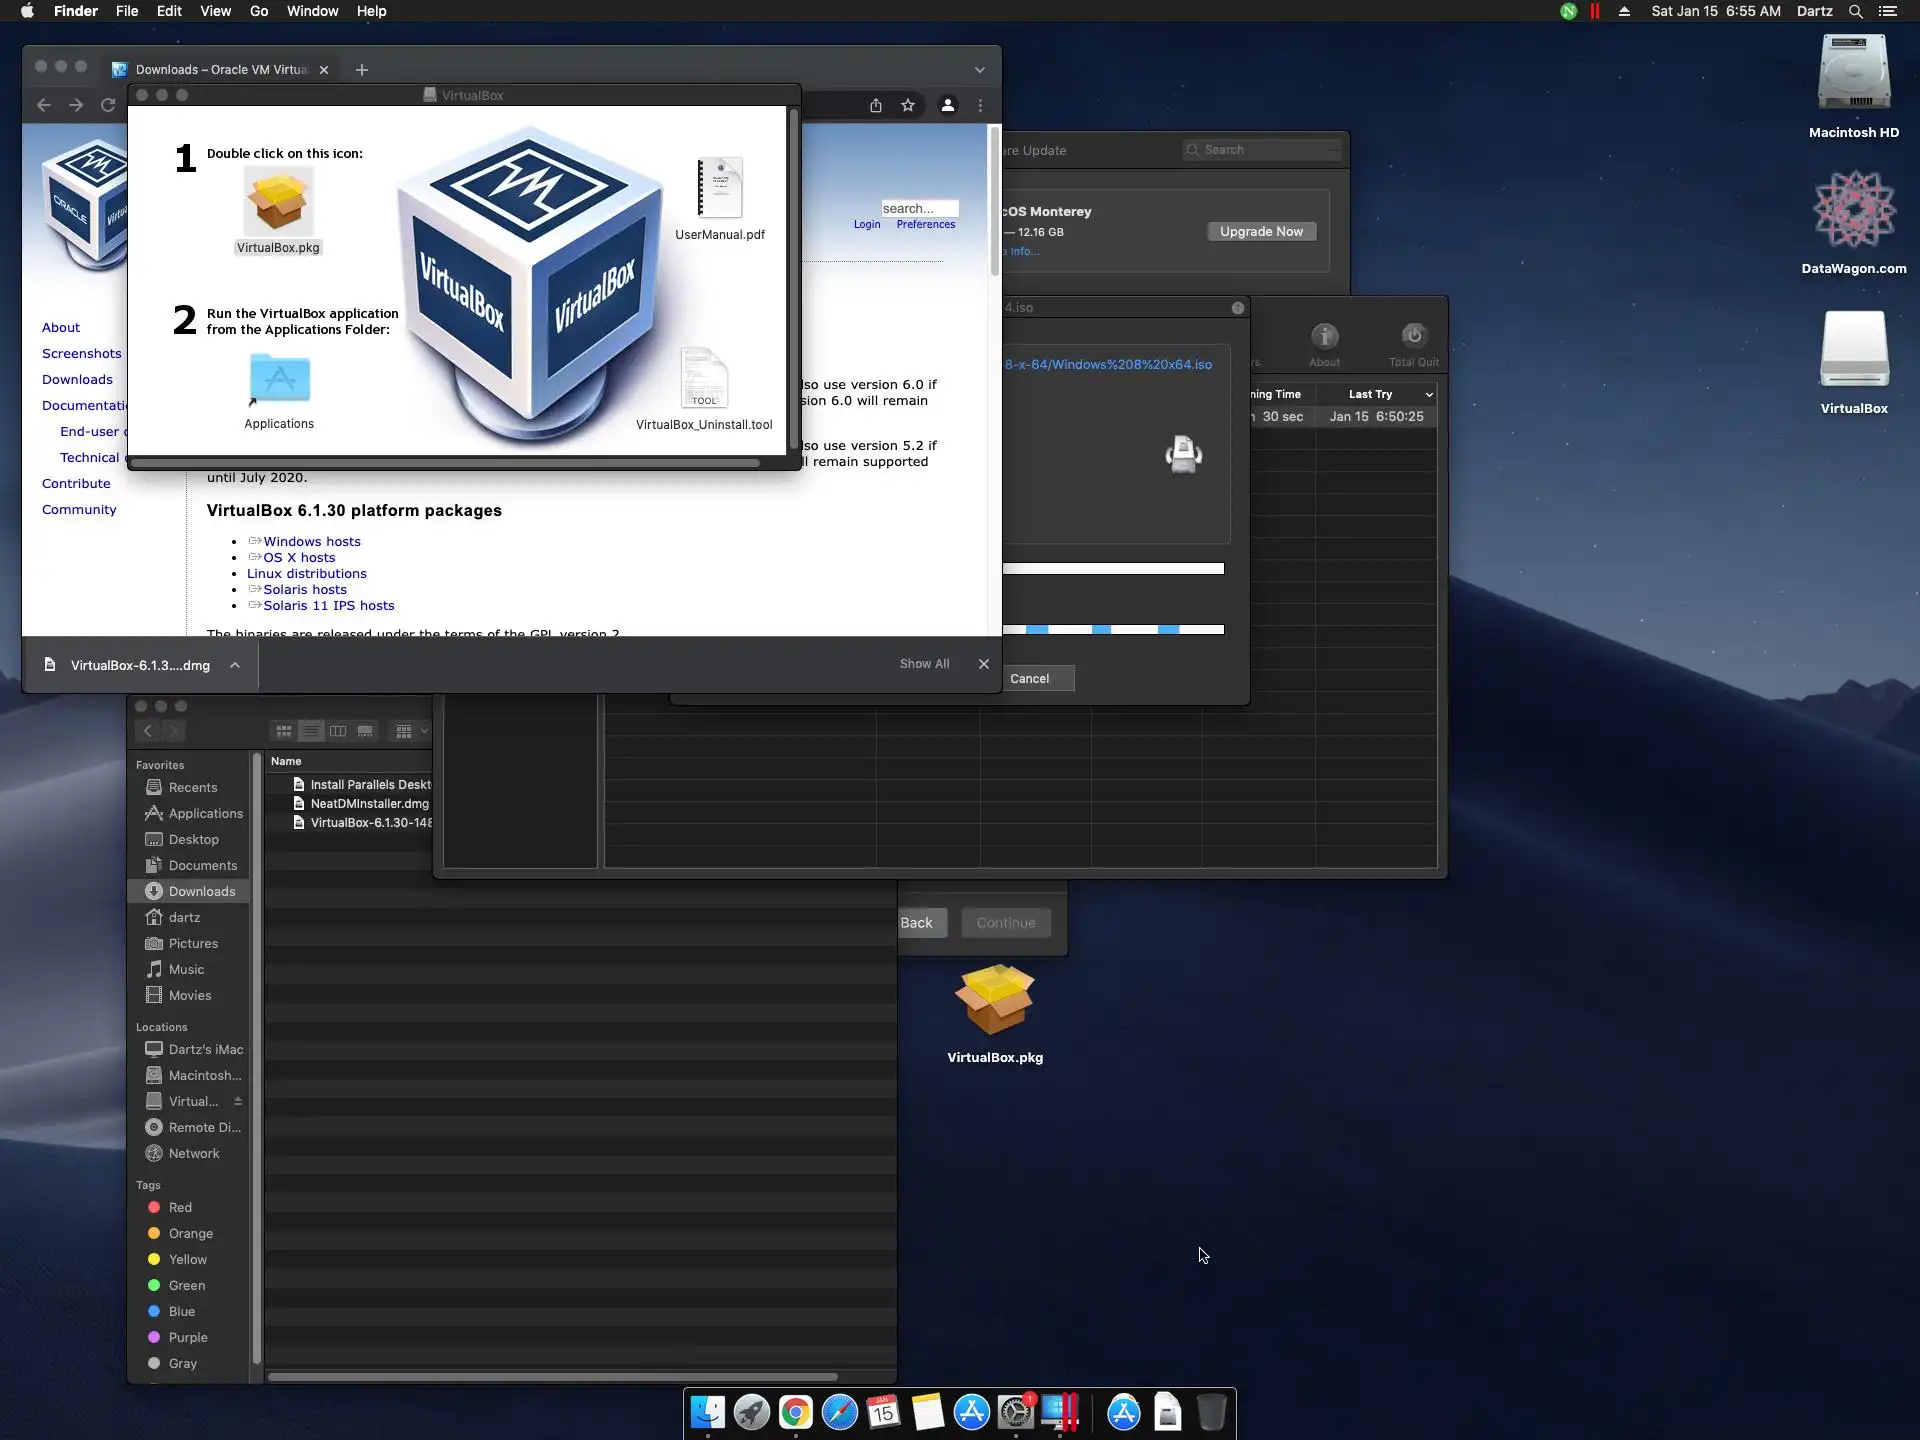
Task: Click the About info icon in downloader
Action: 1324,337
